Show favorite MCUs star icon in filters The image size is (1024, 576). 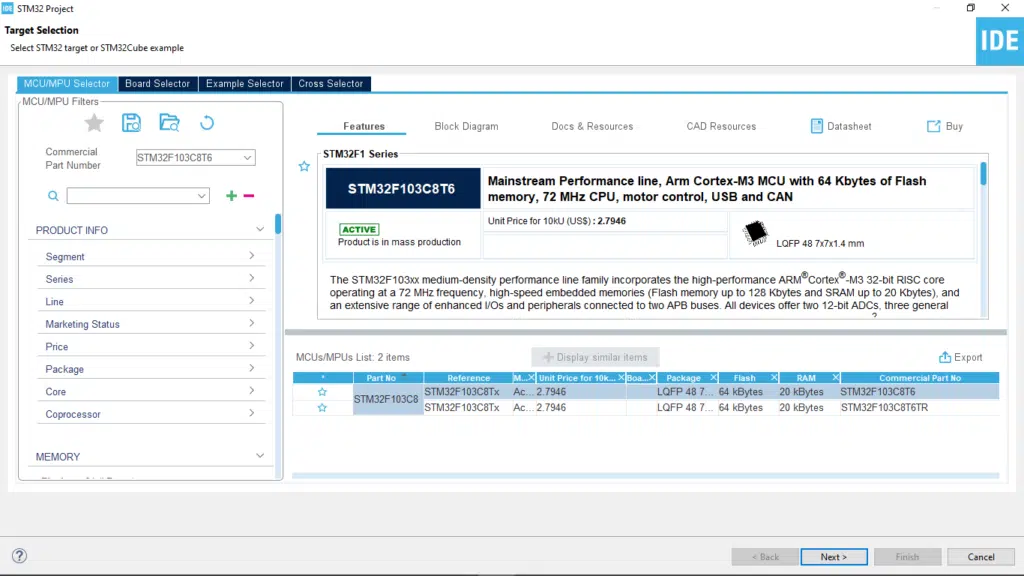tap(94, 123)
